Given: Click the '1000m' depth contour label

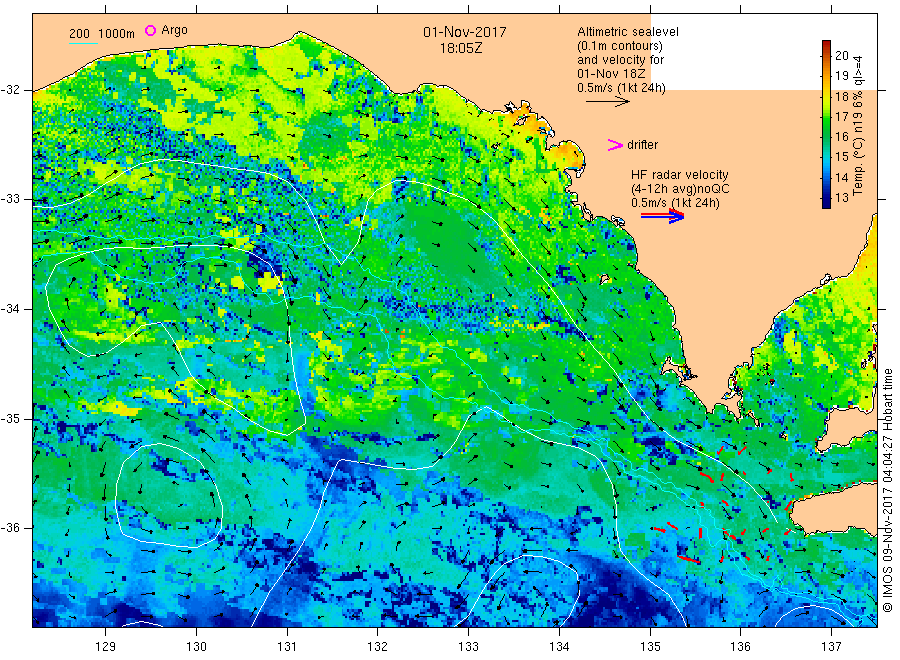Looking at the screenshot, I should (116, 34).
